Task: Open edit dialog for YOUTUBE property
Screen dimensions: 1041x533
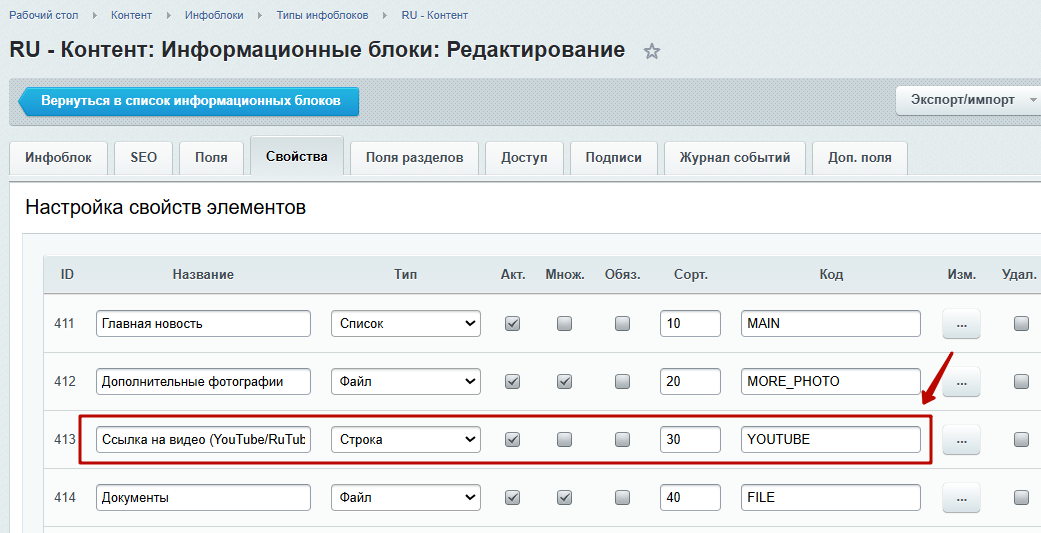Action: tap(961, 439)
